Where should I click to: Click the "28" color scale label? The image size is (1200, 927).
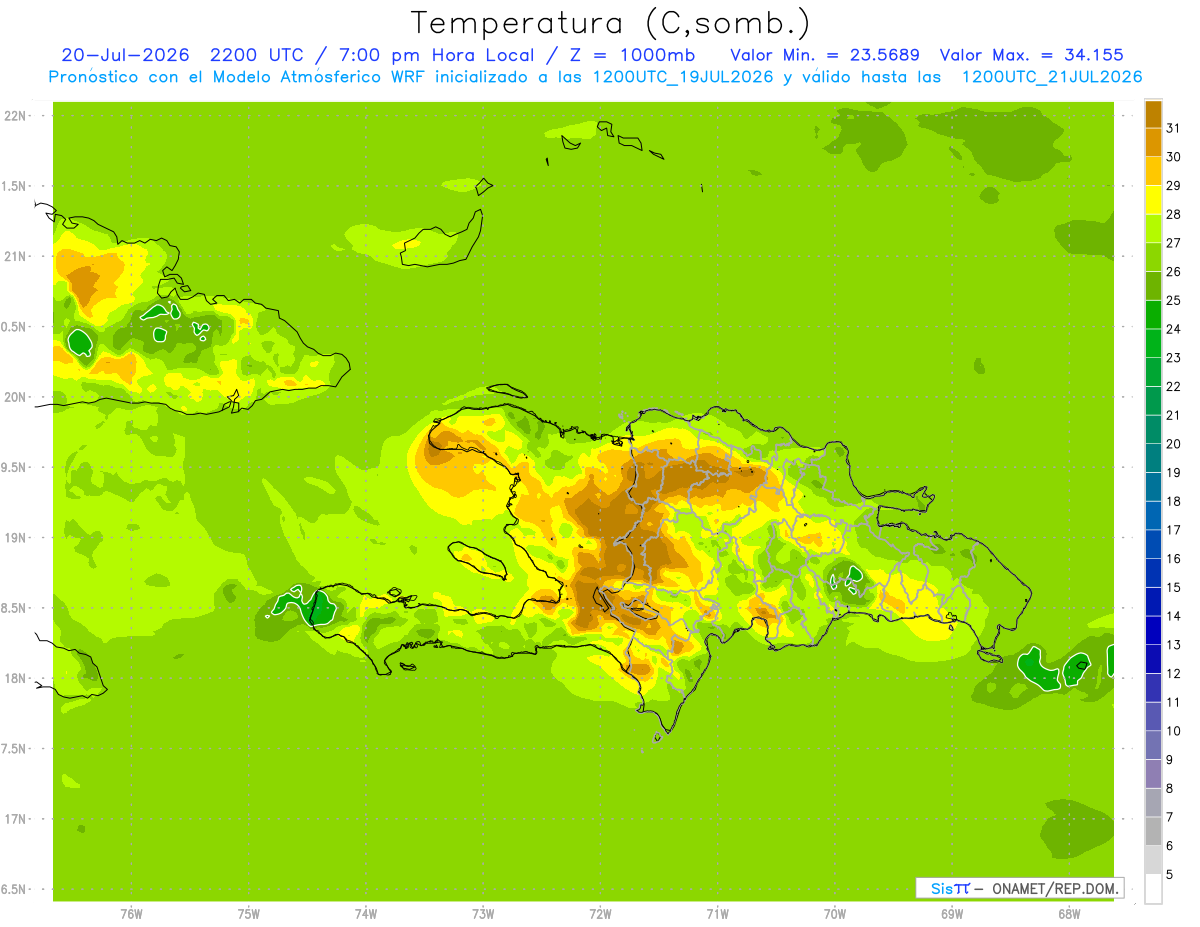1174,214
